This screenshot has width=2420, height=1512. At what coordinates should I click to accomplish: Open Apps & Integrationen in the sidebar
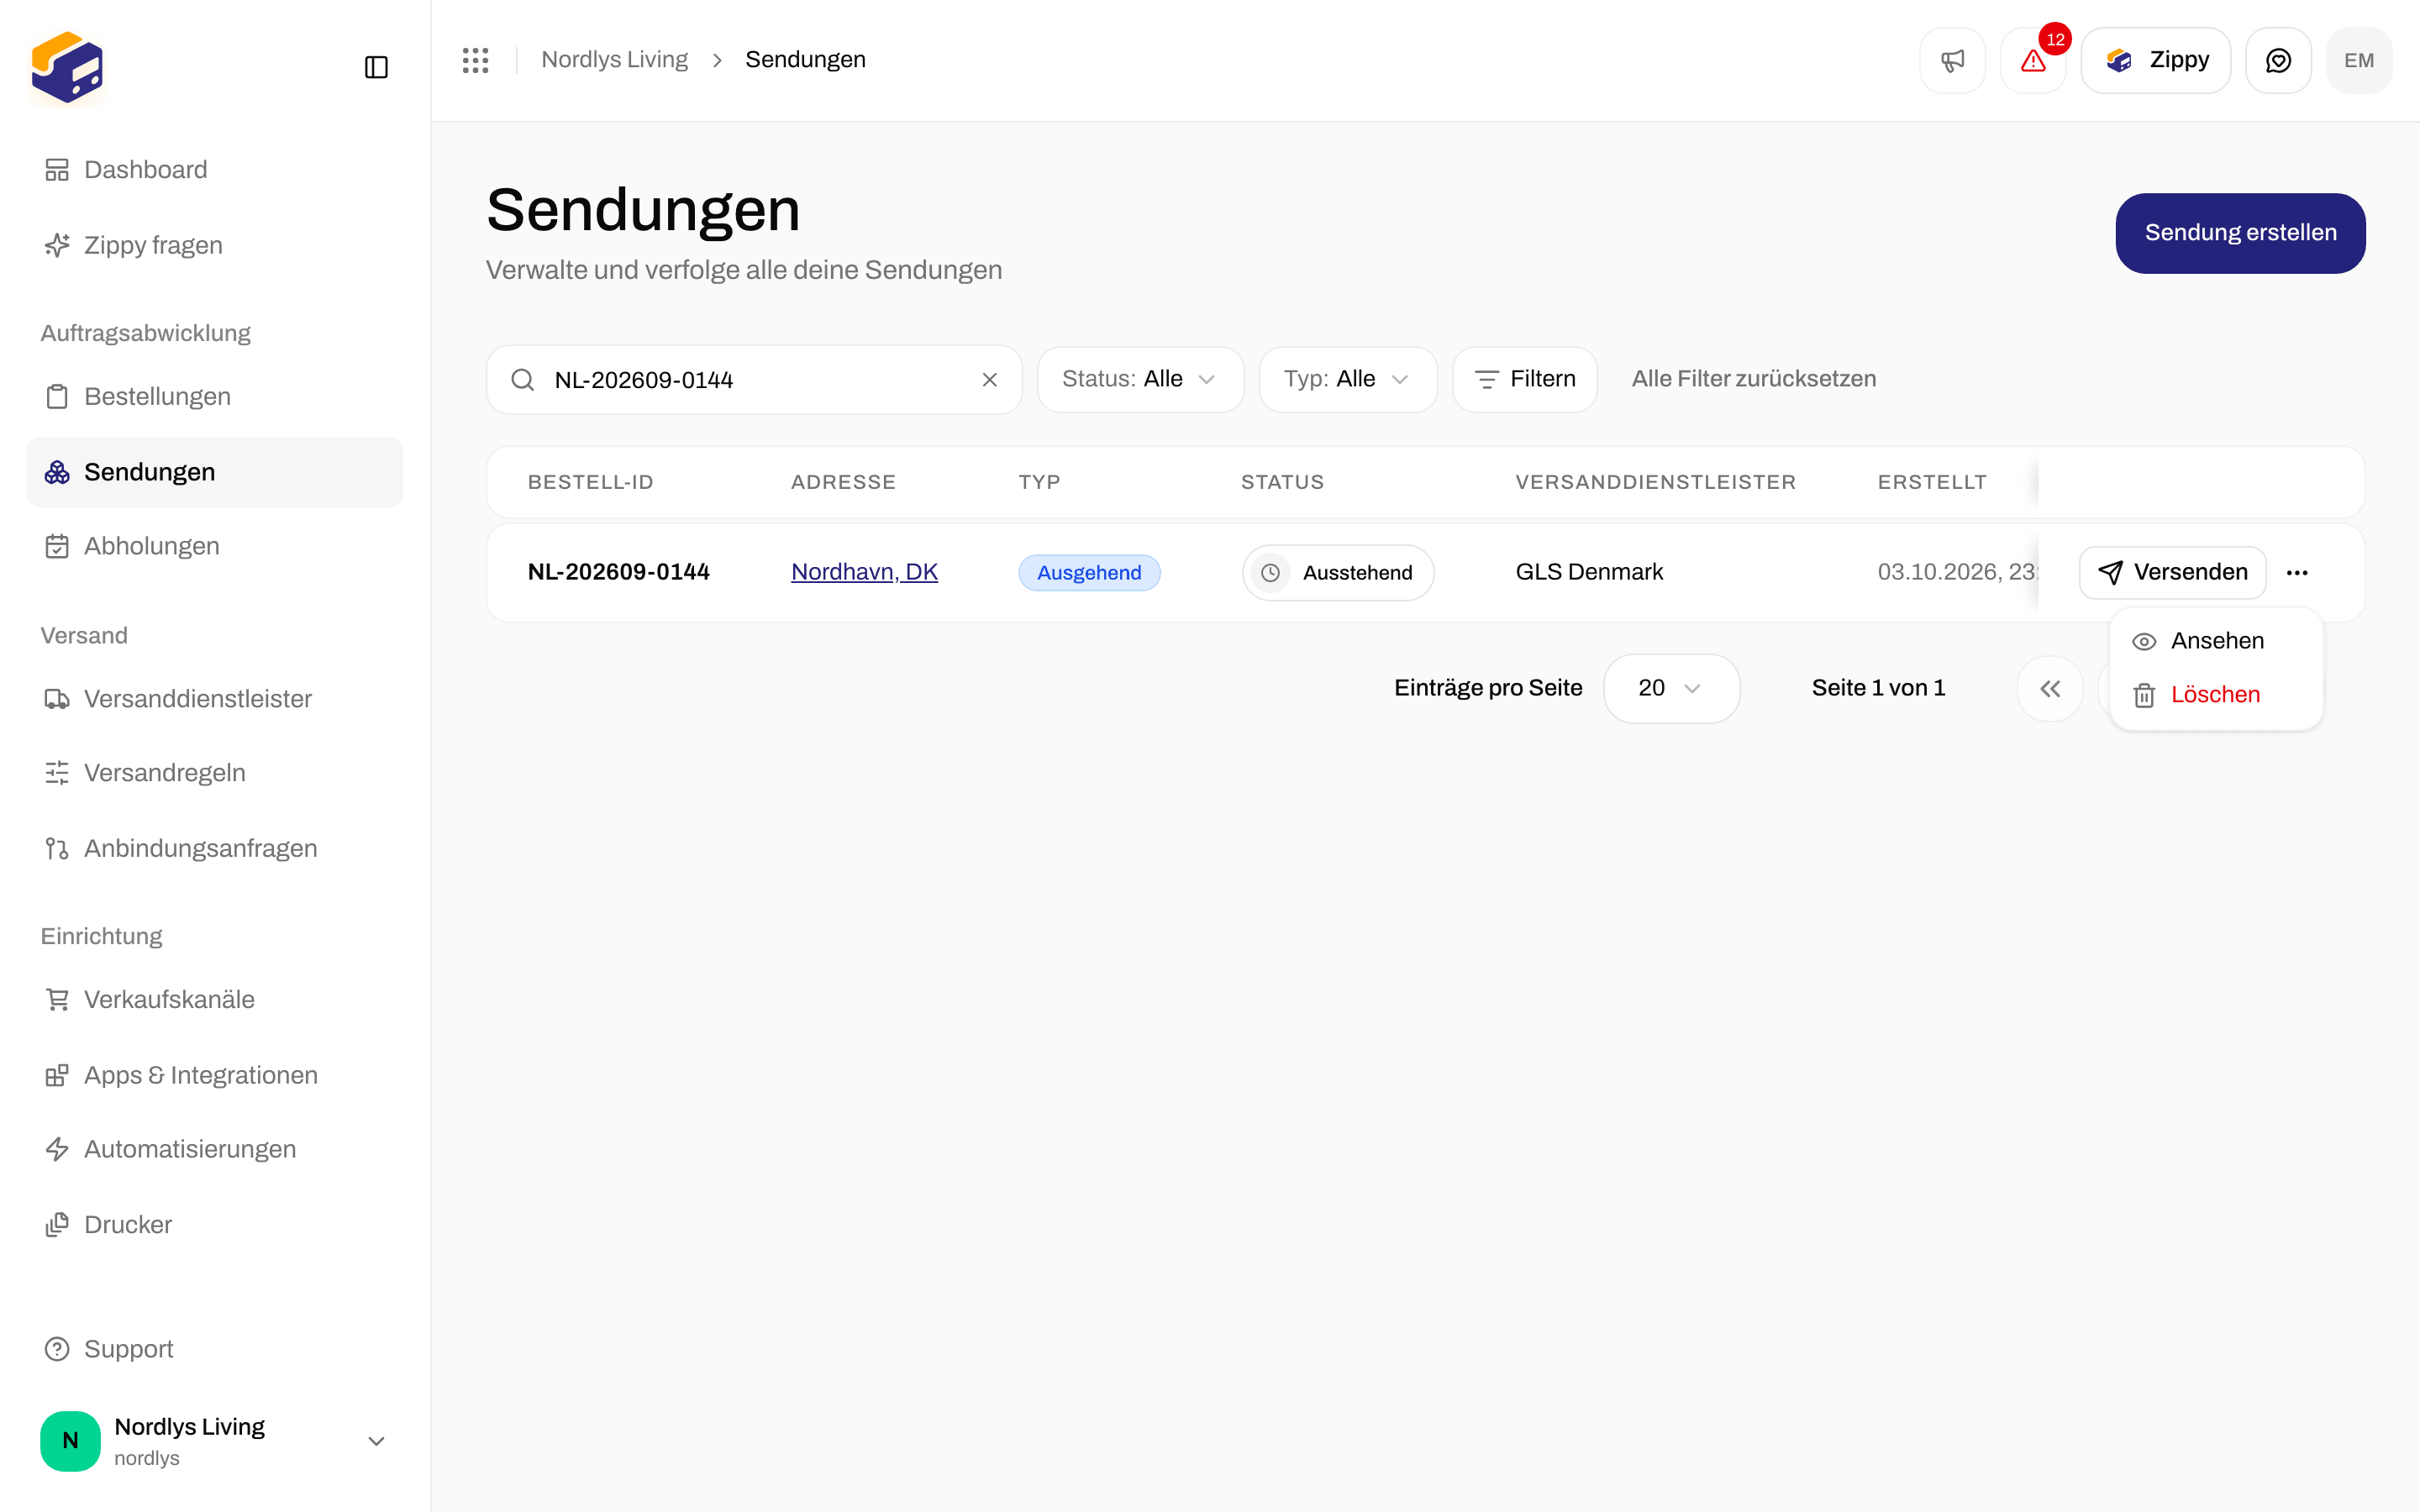click(215, 1075)
